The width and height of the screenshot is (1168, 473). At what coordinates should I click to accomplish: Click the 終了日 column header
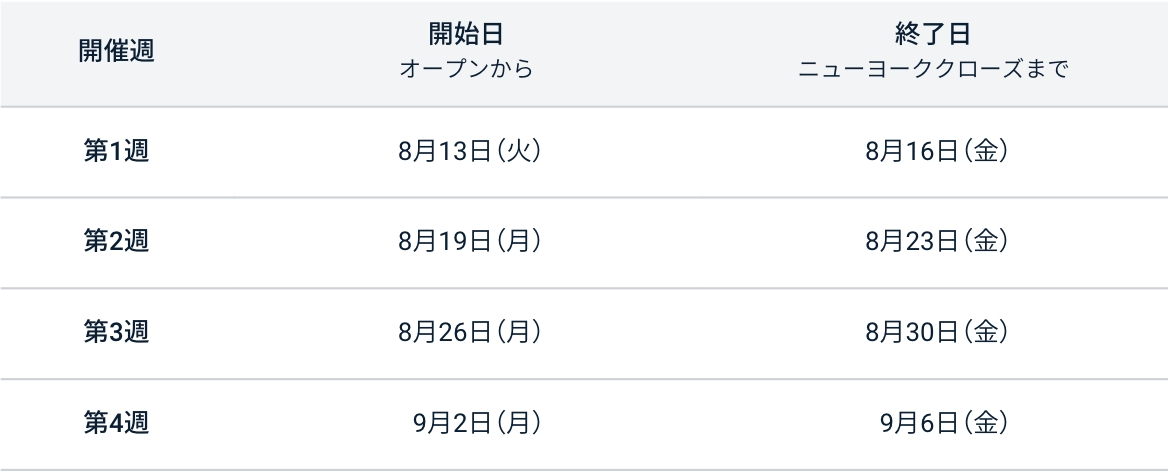[x=933, y=35]
